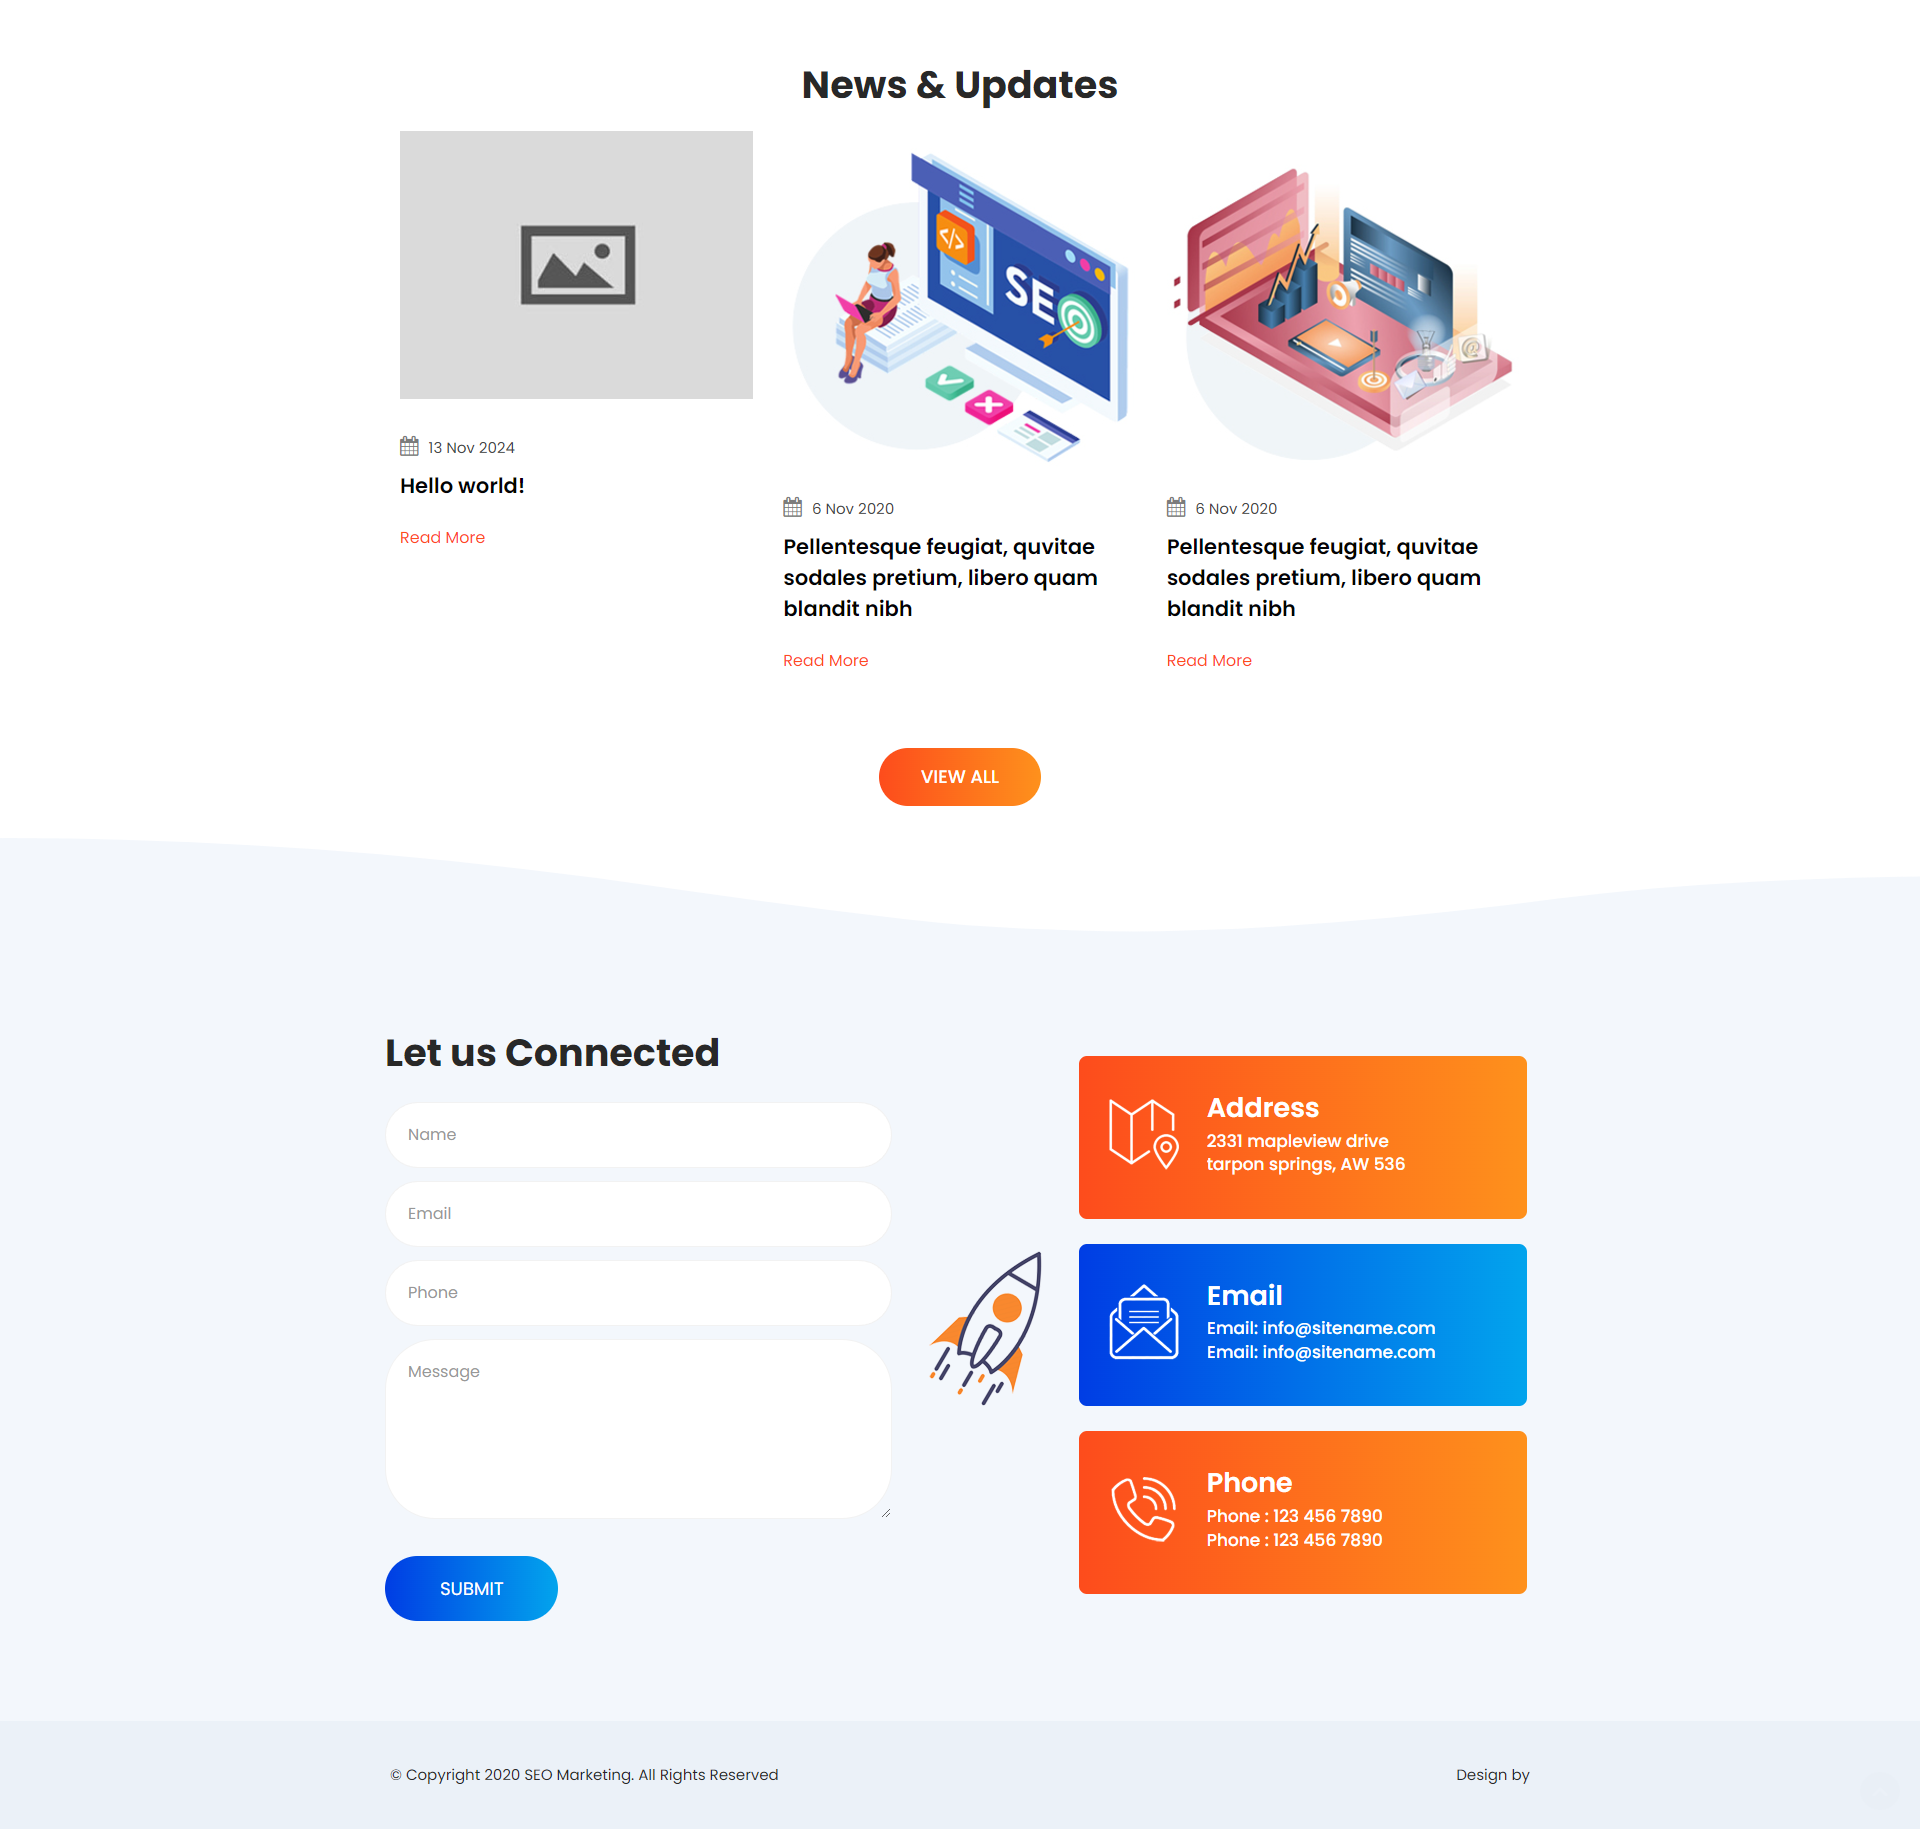Screen dimensions: 1920x1829
Task: Click the SUBMIT button
Action: [x=471, y=1587]
